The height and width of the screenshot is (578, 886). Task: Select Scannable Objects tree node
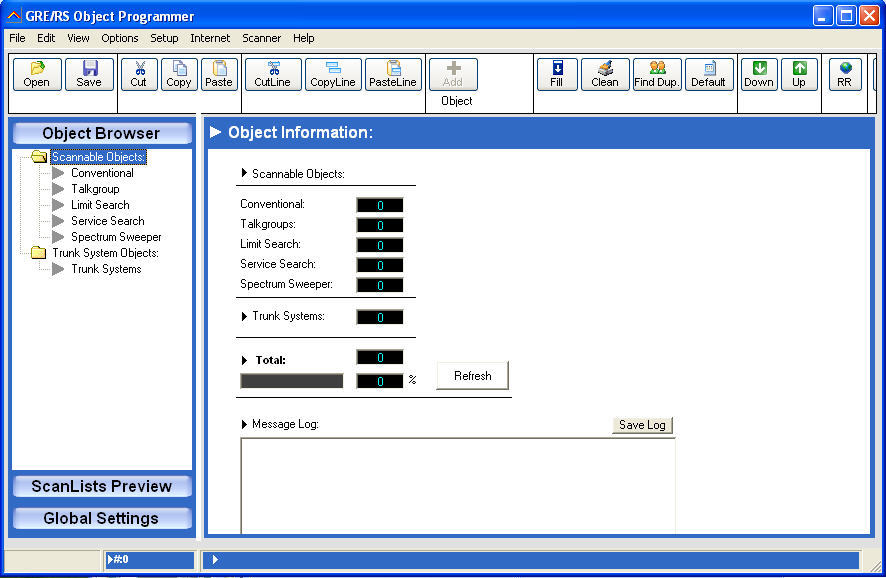pyautogui.click(x=98, y=157)
